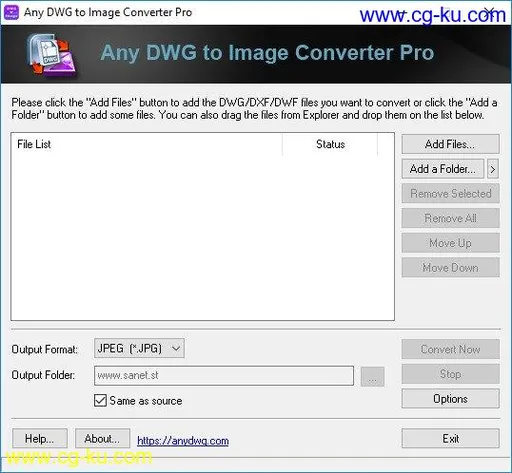The width and height of the screenshot is (512, 473).
Task: Click the Convert Now button
Action: pos(450,349)
